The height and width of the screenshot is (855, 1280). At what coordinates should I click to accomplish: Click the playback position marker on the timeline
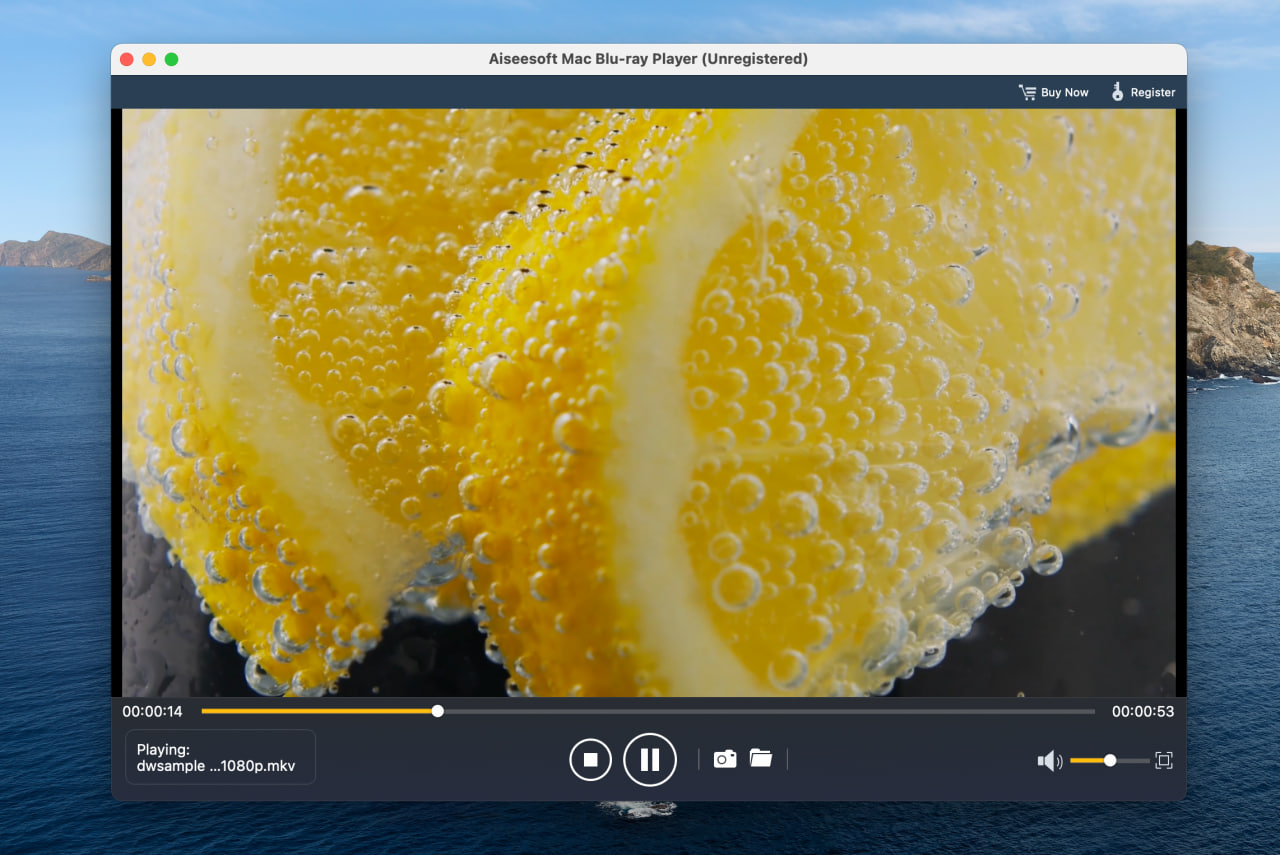click(437, 711)
